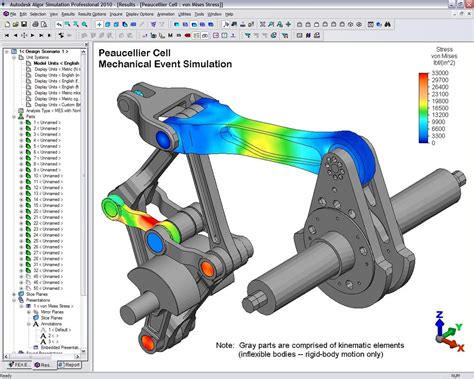
Task: Collapse the Unit Systems node
Action: pyautogui.click(x=14, y=57)
